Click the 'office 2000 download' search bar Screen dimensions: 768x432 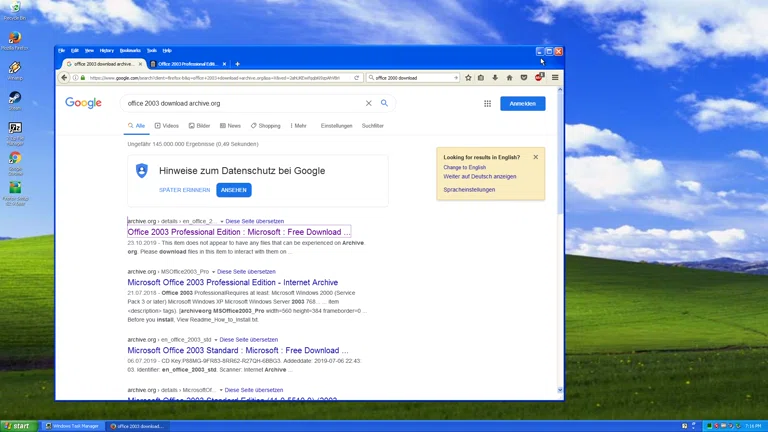click(413, 77)
